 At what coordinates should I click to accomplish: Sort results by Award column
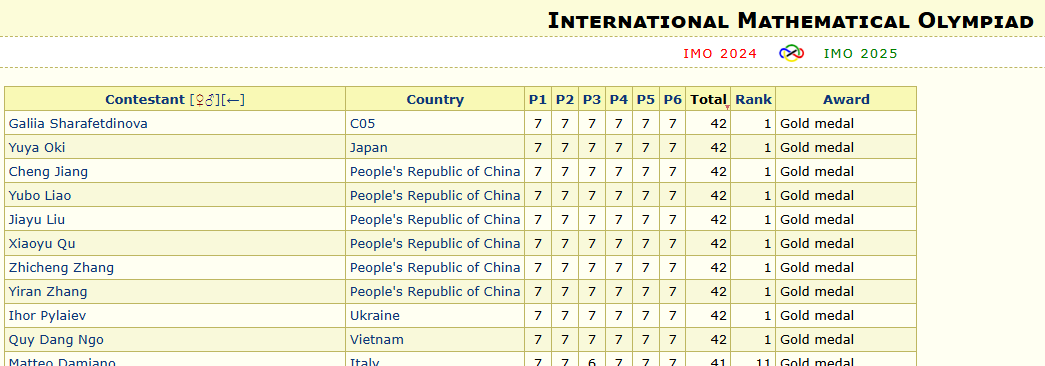[846, 100]
